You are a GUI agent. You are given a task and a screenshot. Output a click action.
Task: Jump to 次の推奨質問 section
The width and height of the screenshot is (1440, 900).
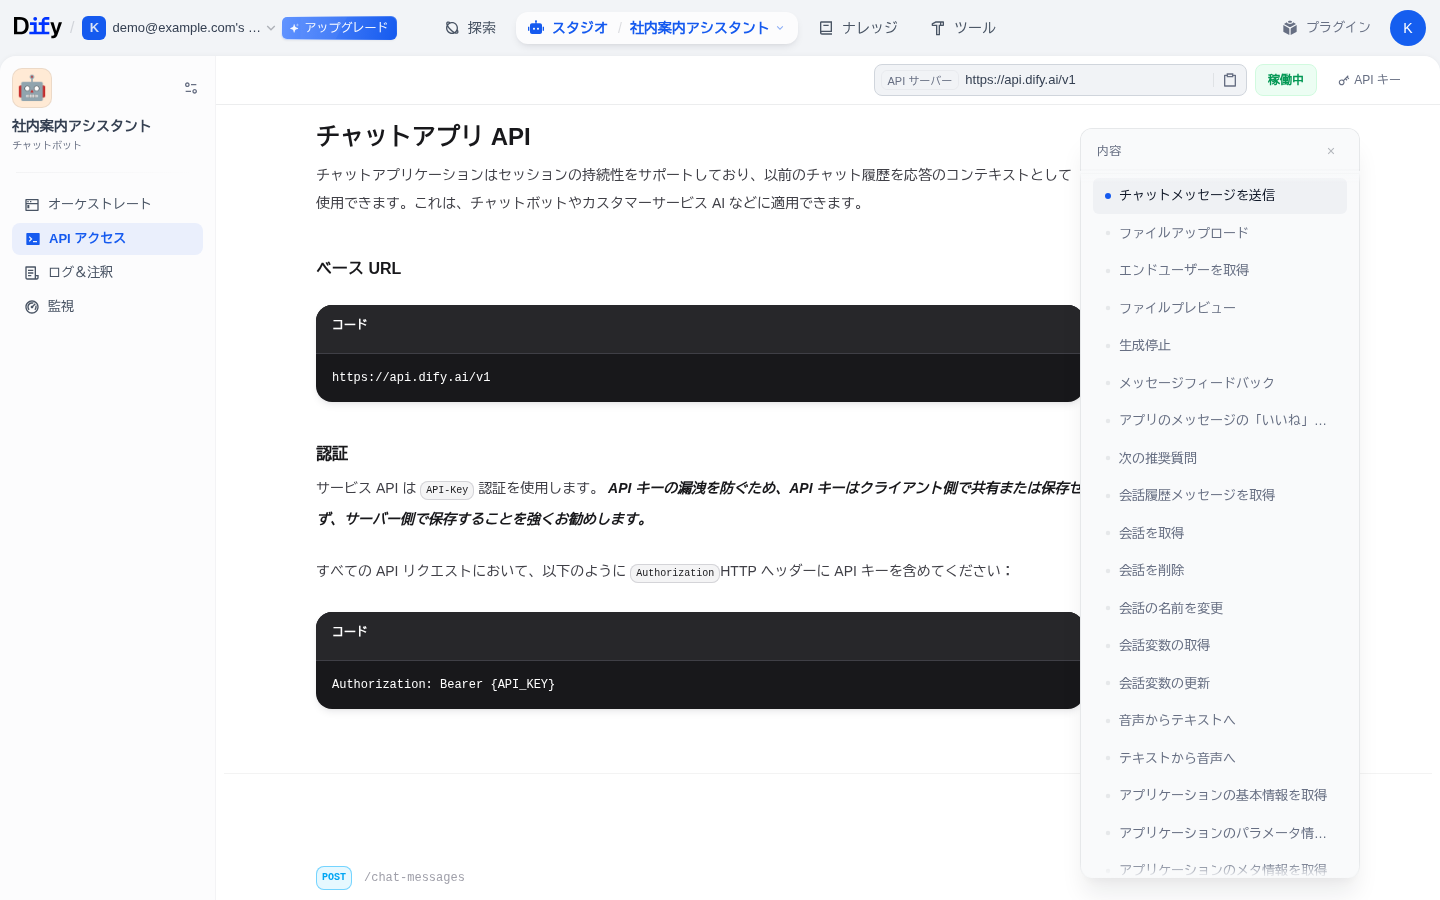click(1220, 458)
